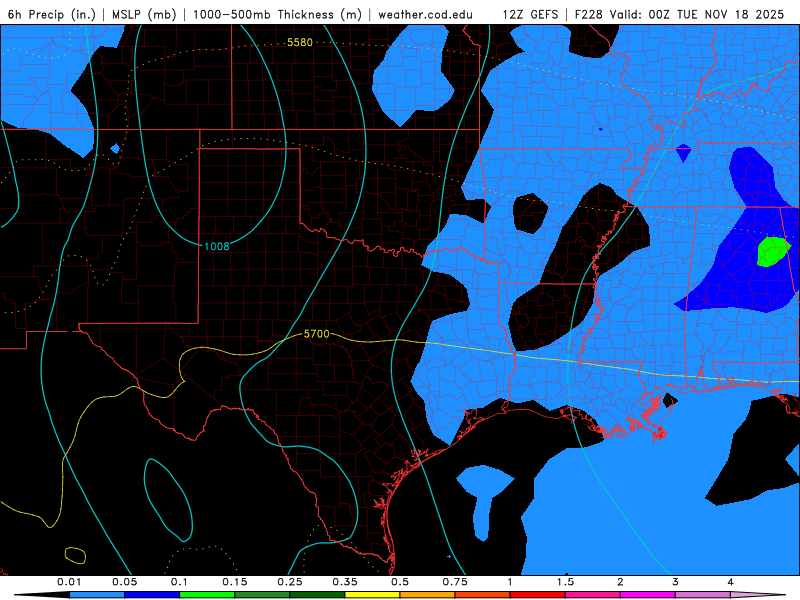
Task: Click the dark blue 0.05–0.1 legend swatch
Action: point(152,595)
